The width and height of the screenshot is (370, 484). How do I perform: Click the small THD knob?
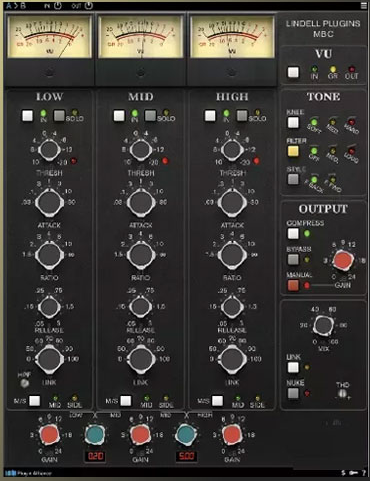click(342, 394)
